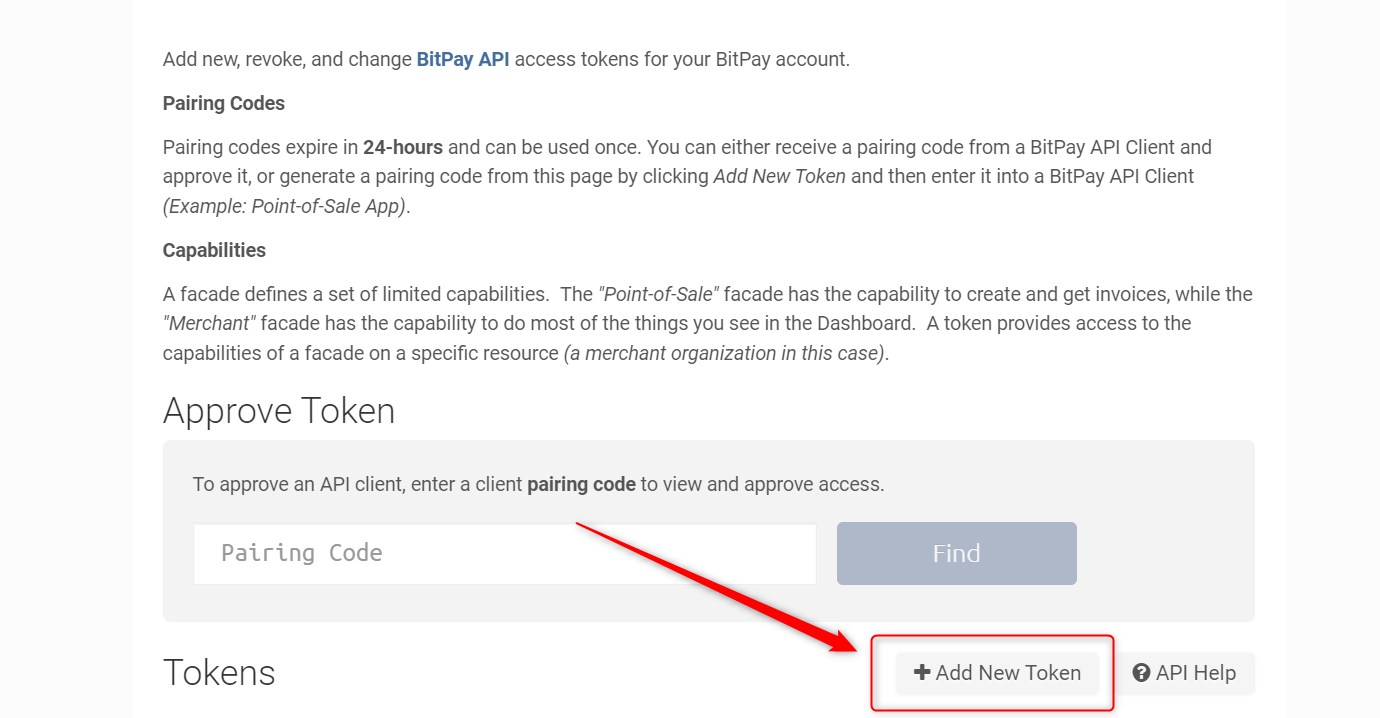
Task: Click the question mark icon beside API Help
Action: [1141, 673]
